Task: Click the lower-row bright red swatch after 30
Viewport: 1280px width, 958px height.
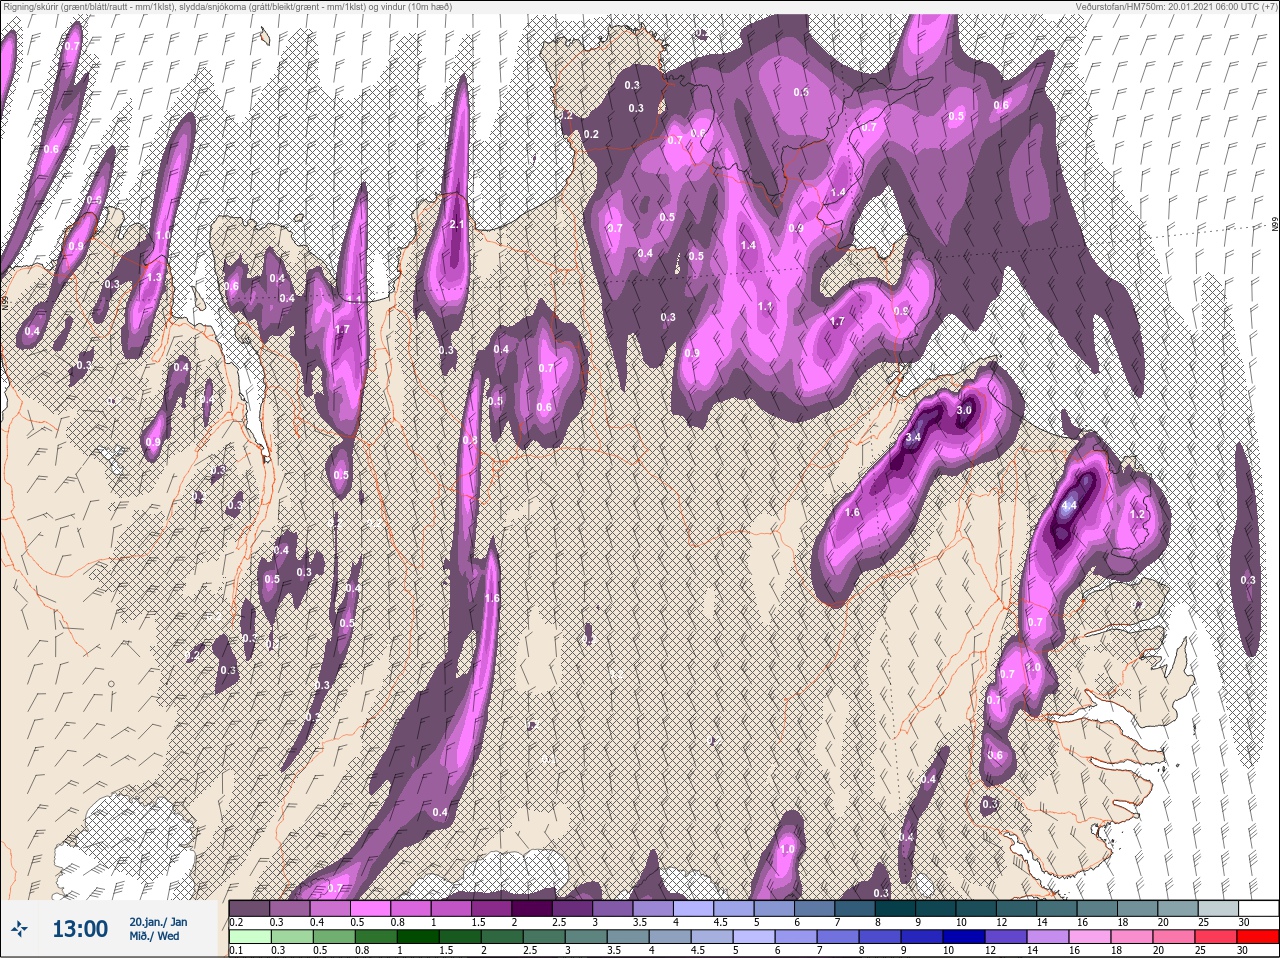Action: point(1257,936)
